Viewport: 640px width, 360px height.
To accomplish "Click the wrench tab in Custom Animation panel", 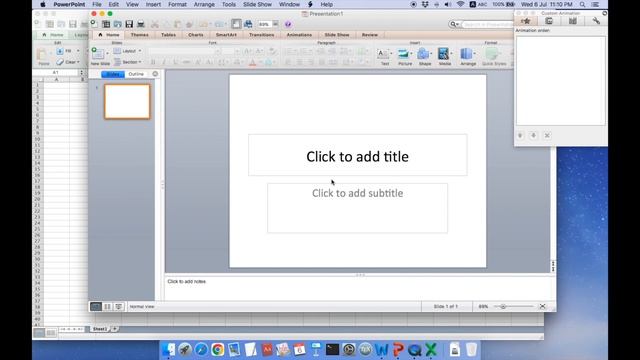I will coord(596,21).
